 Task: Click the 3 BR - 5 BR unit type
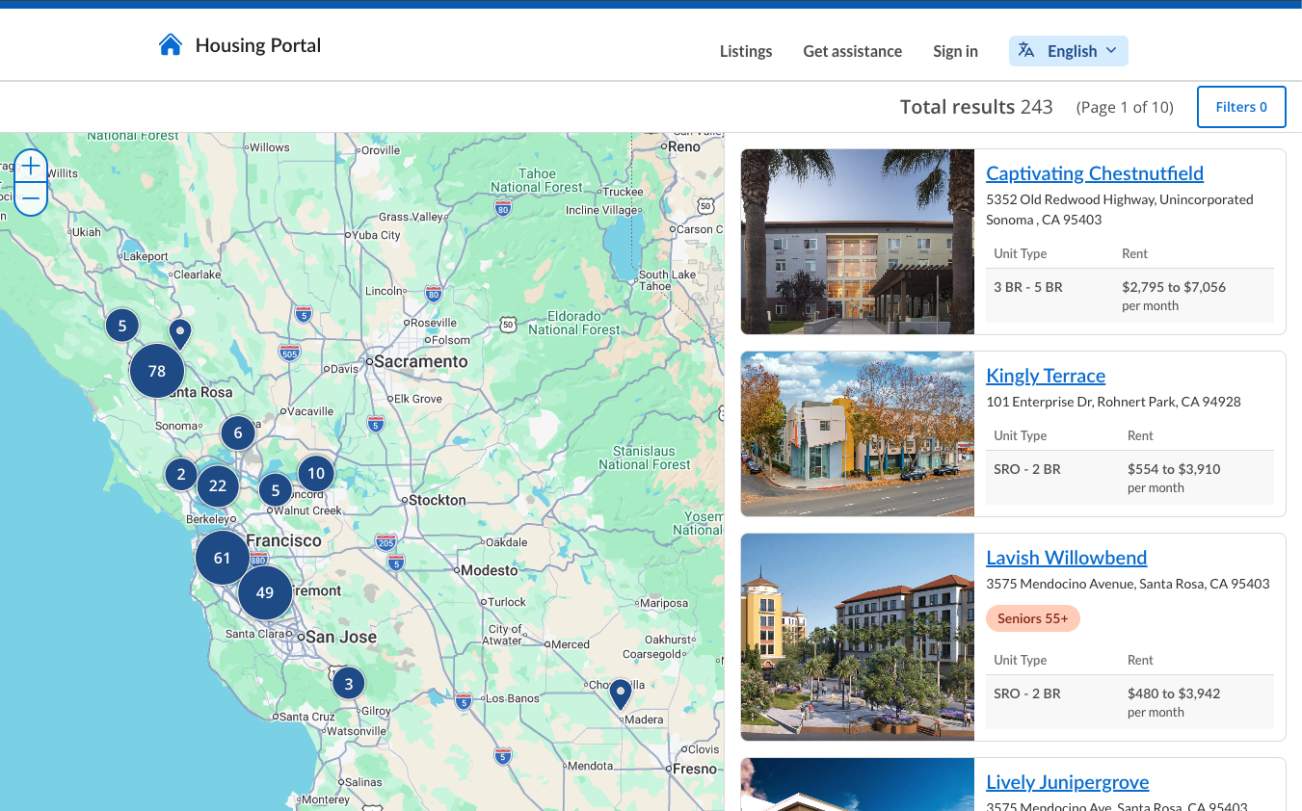pyautogui.click(x=1028, y=287)
